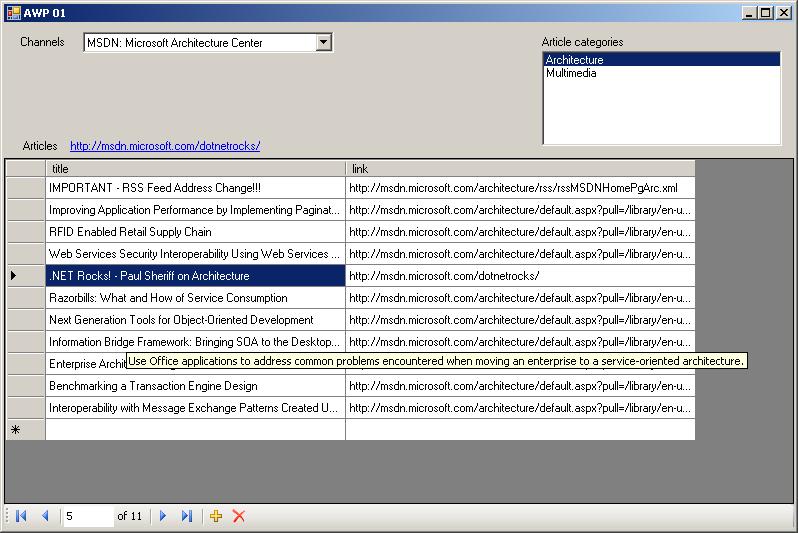Click row header of RFID Enabled row
Screen dimensions: 798x533
(25, 232)
